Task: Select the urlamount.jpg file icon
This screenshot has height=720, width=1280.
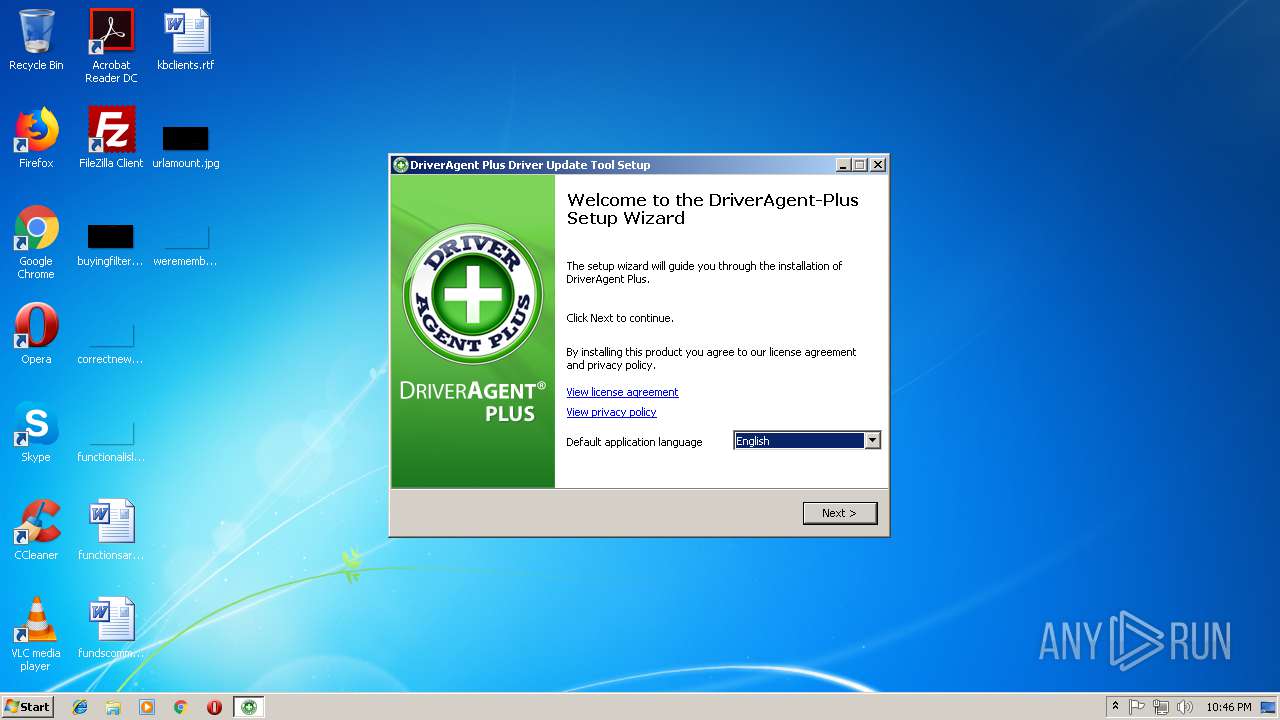Action: (186, 145)
